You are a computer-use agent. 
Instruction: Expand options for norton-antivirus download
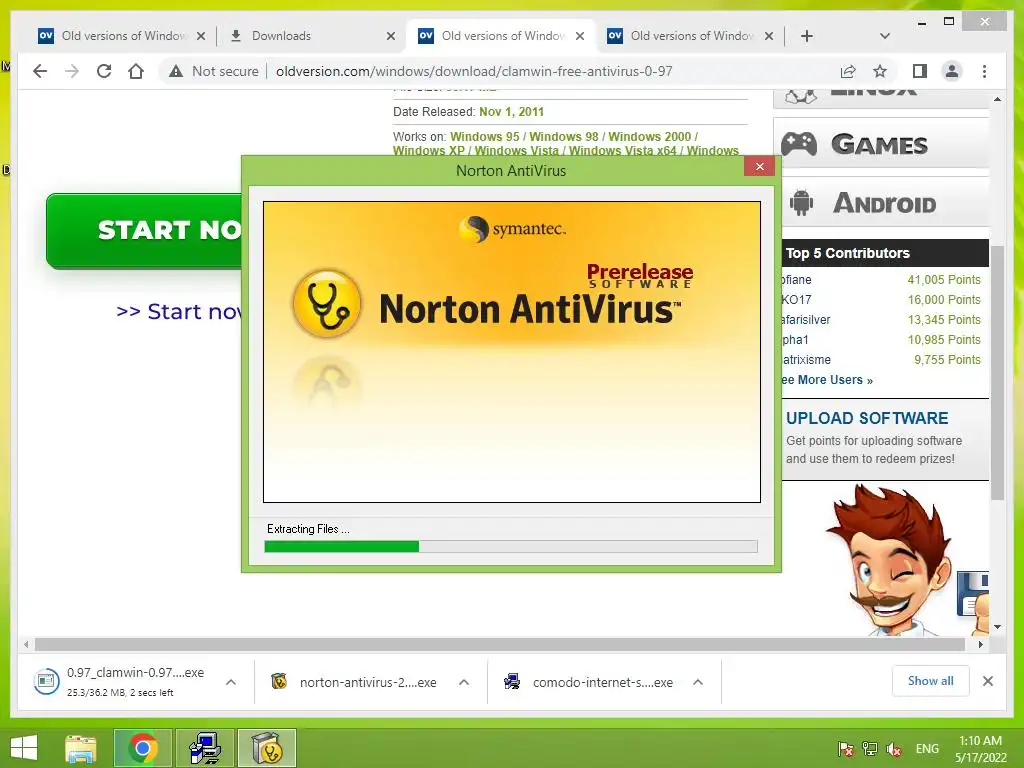tap(464, 682)
